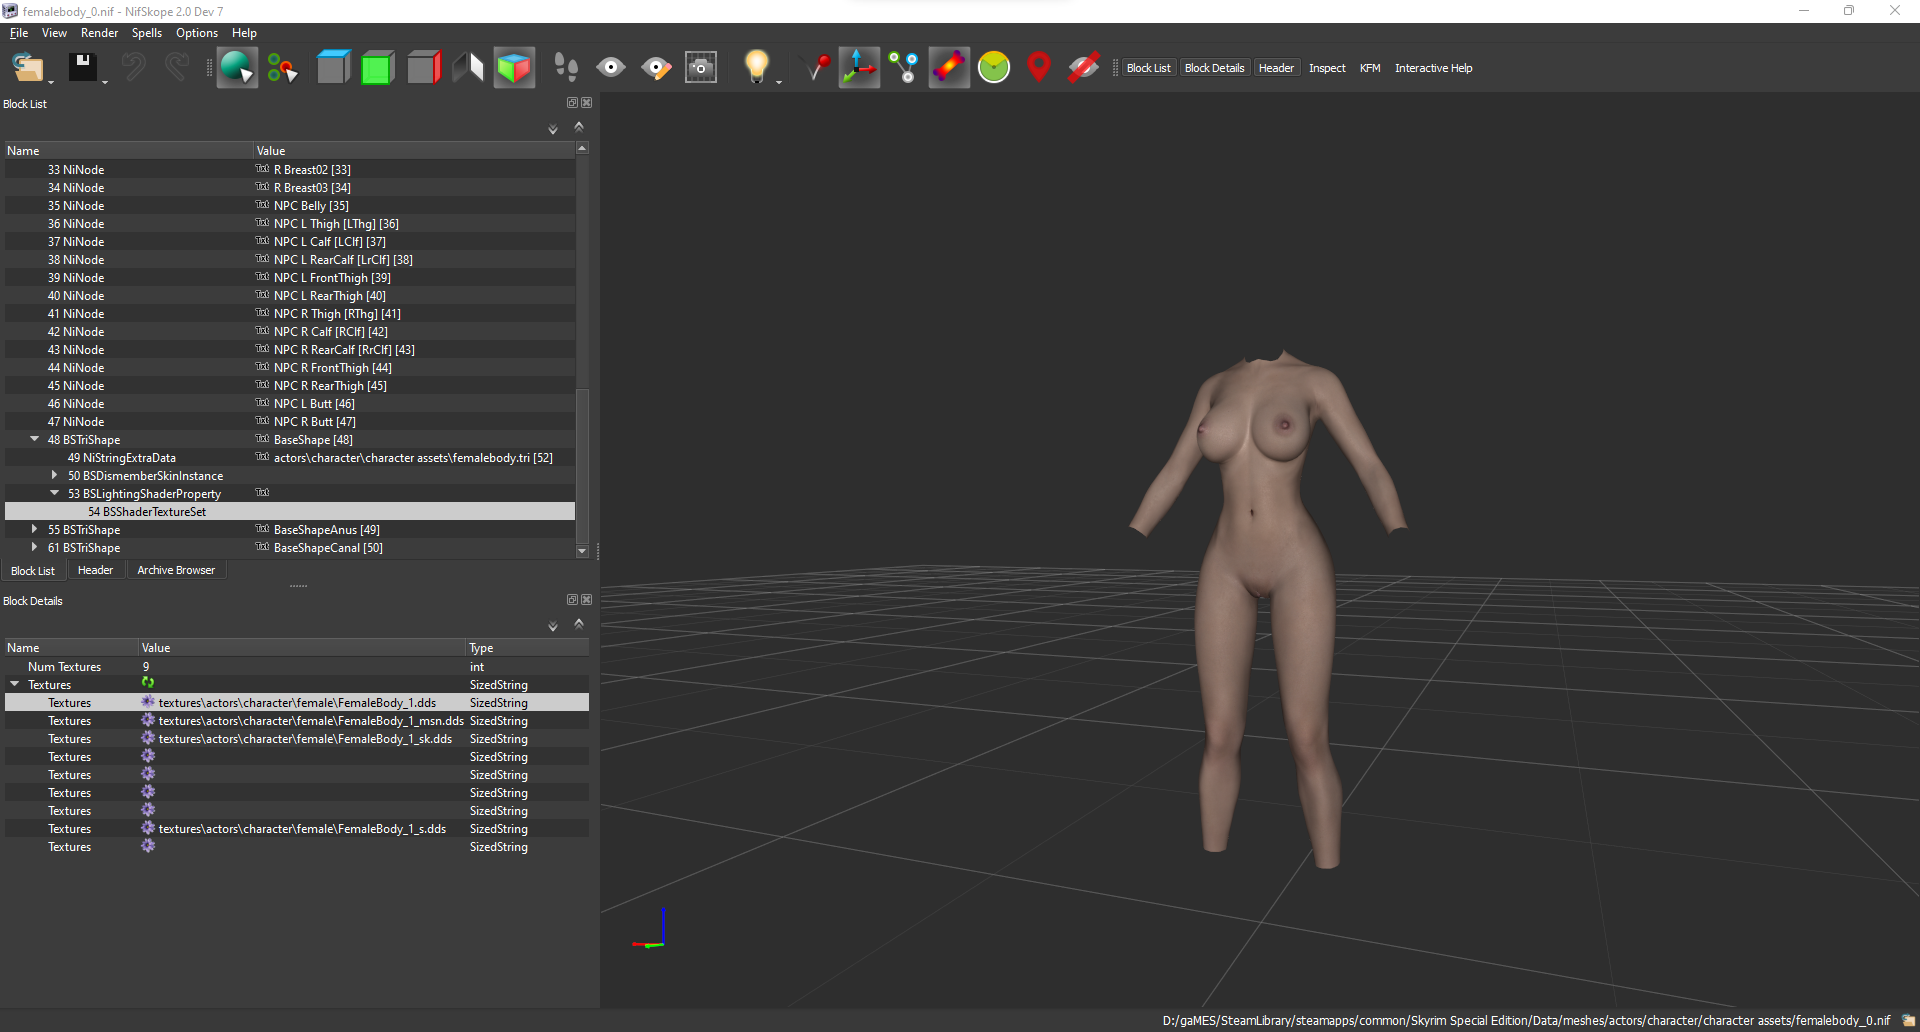Close the Block Details panel
Screen dimensions: 1920x1032
[x=587, y=600]
